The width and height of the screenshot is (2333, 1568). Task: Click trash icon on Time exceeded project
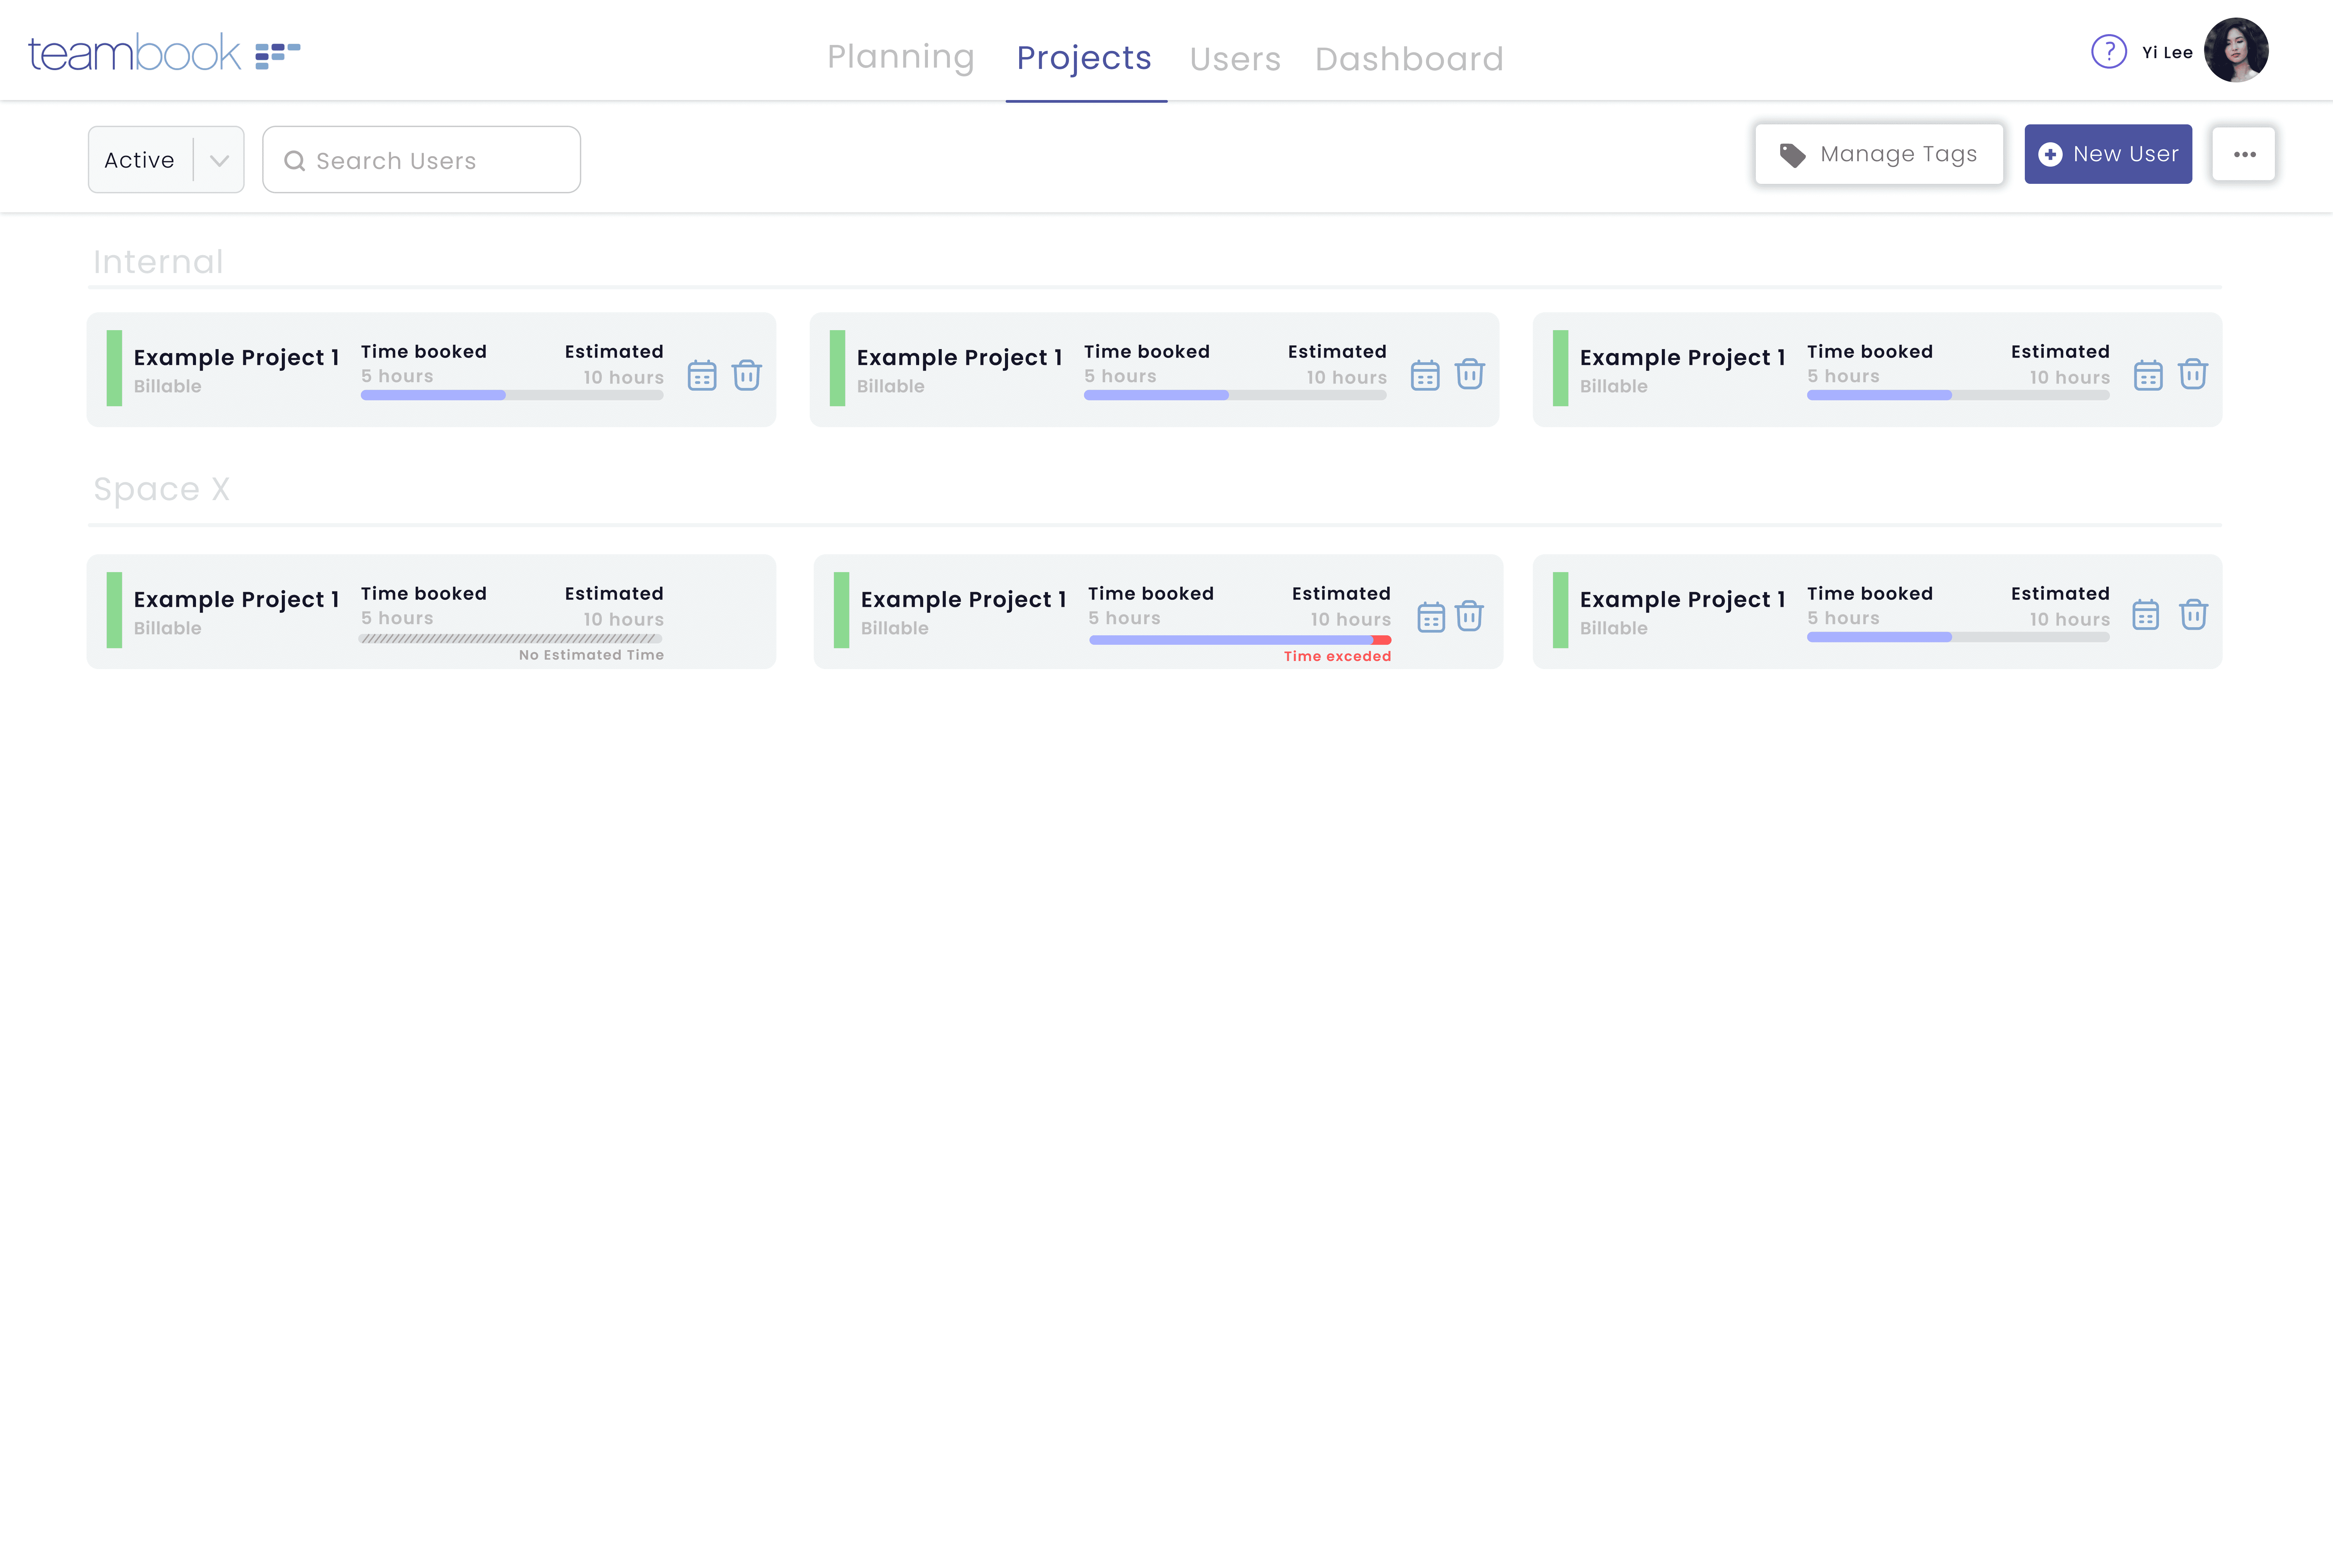(x=1469, y=616)
